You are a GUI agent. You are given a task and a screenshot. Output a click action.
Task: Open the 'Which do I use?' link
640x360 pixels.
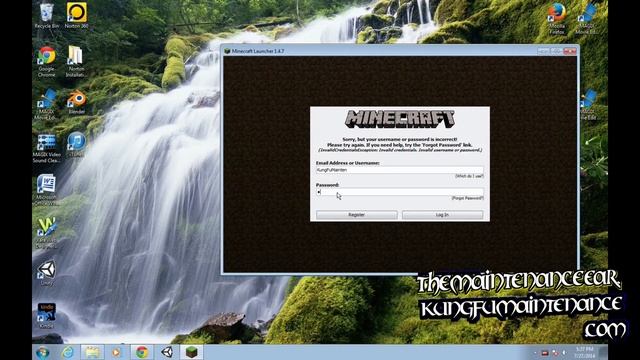point(469,176)
